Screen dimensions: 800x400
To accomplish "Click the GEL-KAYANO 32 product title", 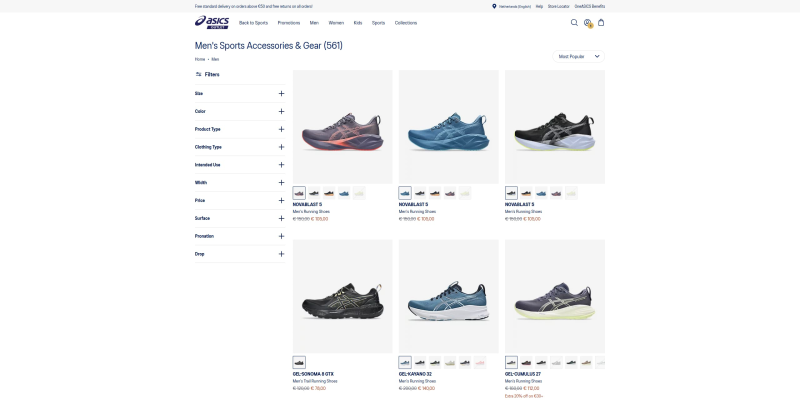I will (415, 374).
